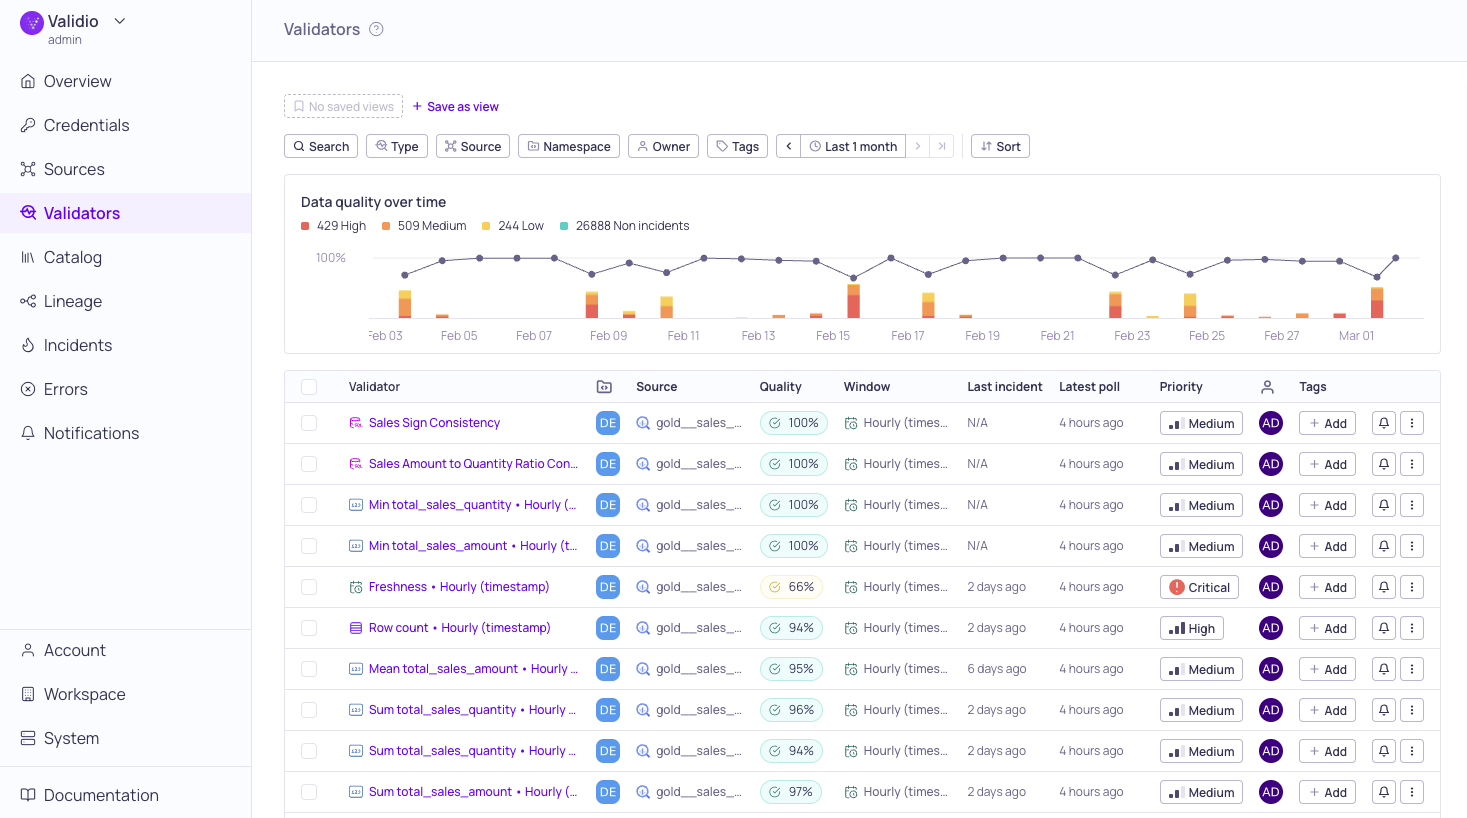Click the red High legend swatch
Screen dimensions: 1467x818
coord(305,226)
